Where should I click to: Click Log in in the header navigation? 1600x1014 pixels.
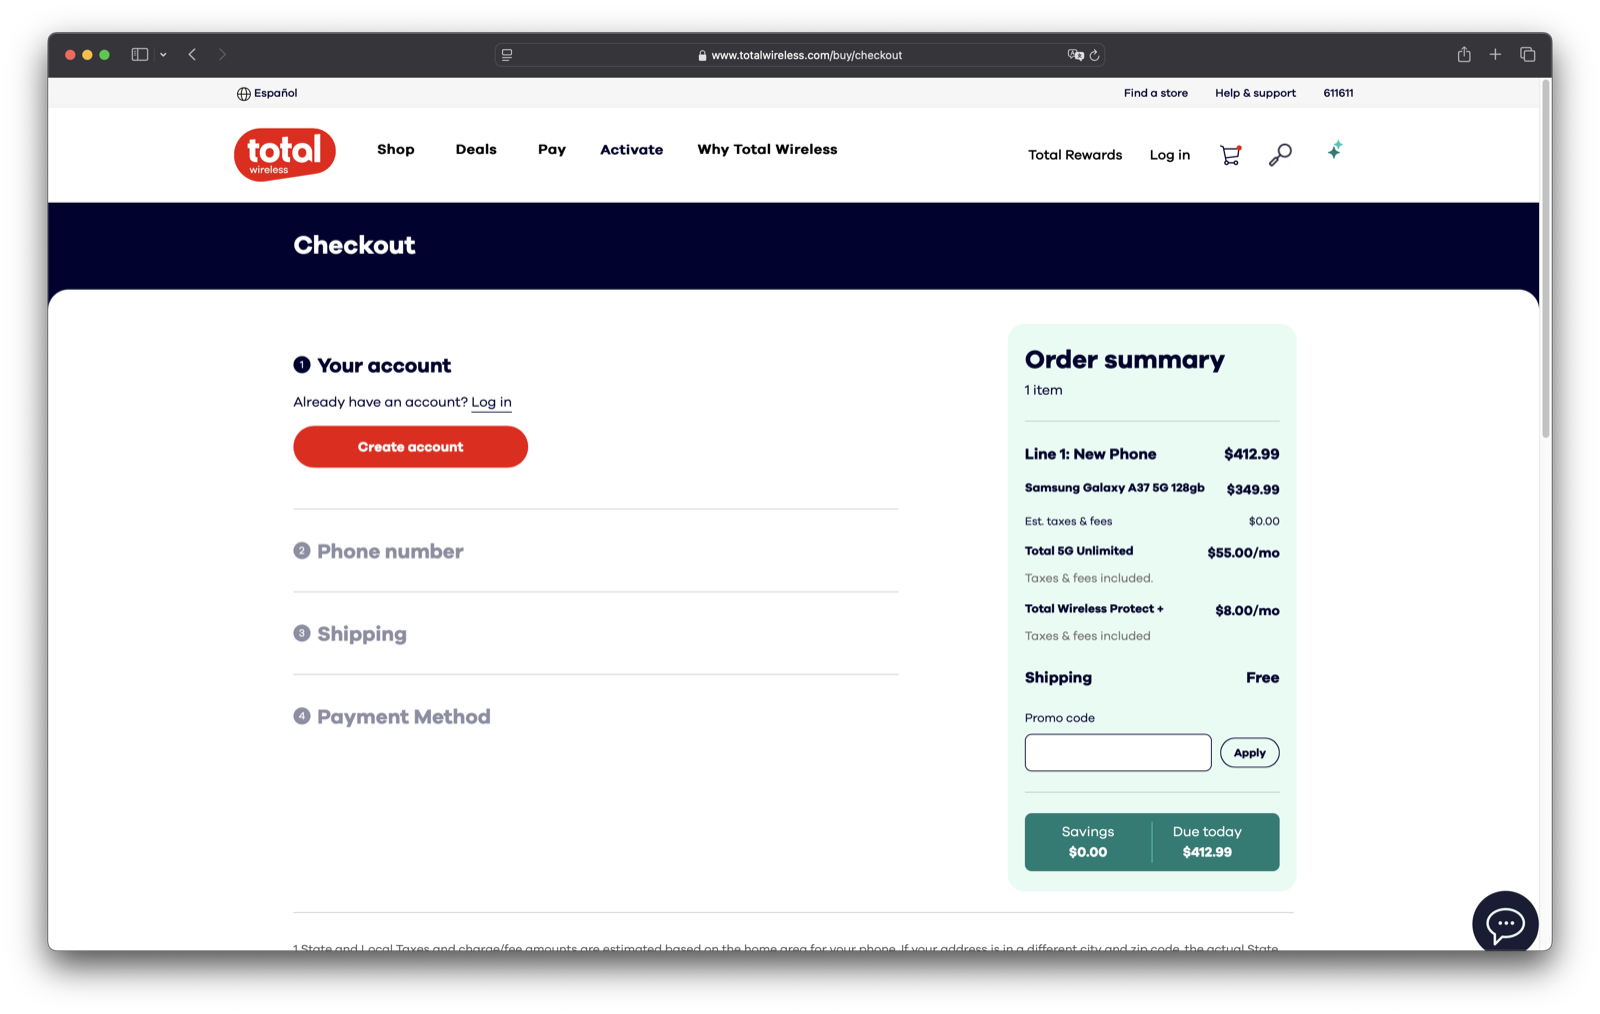1169,155
